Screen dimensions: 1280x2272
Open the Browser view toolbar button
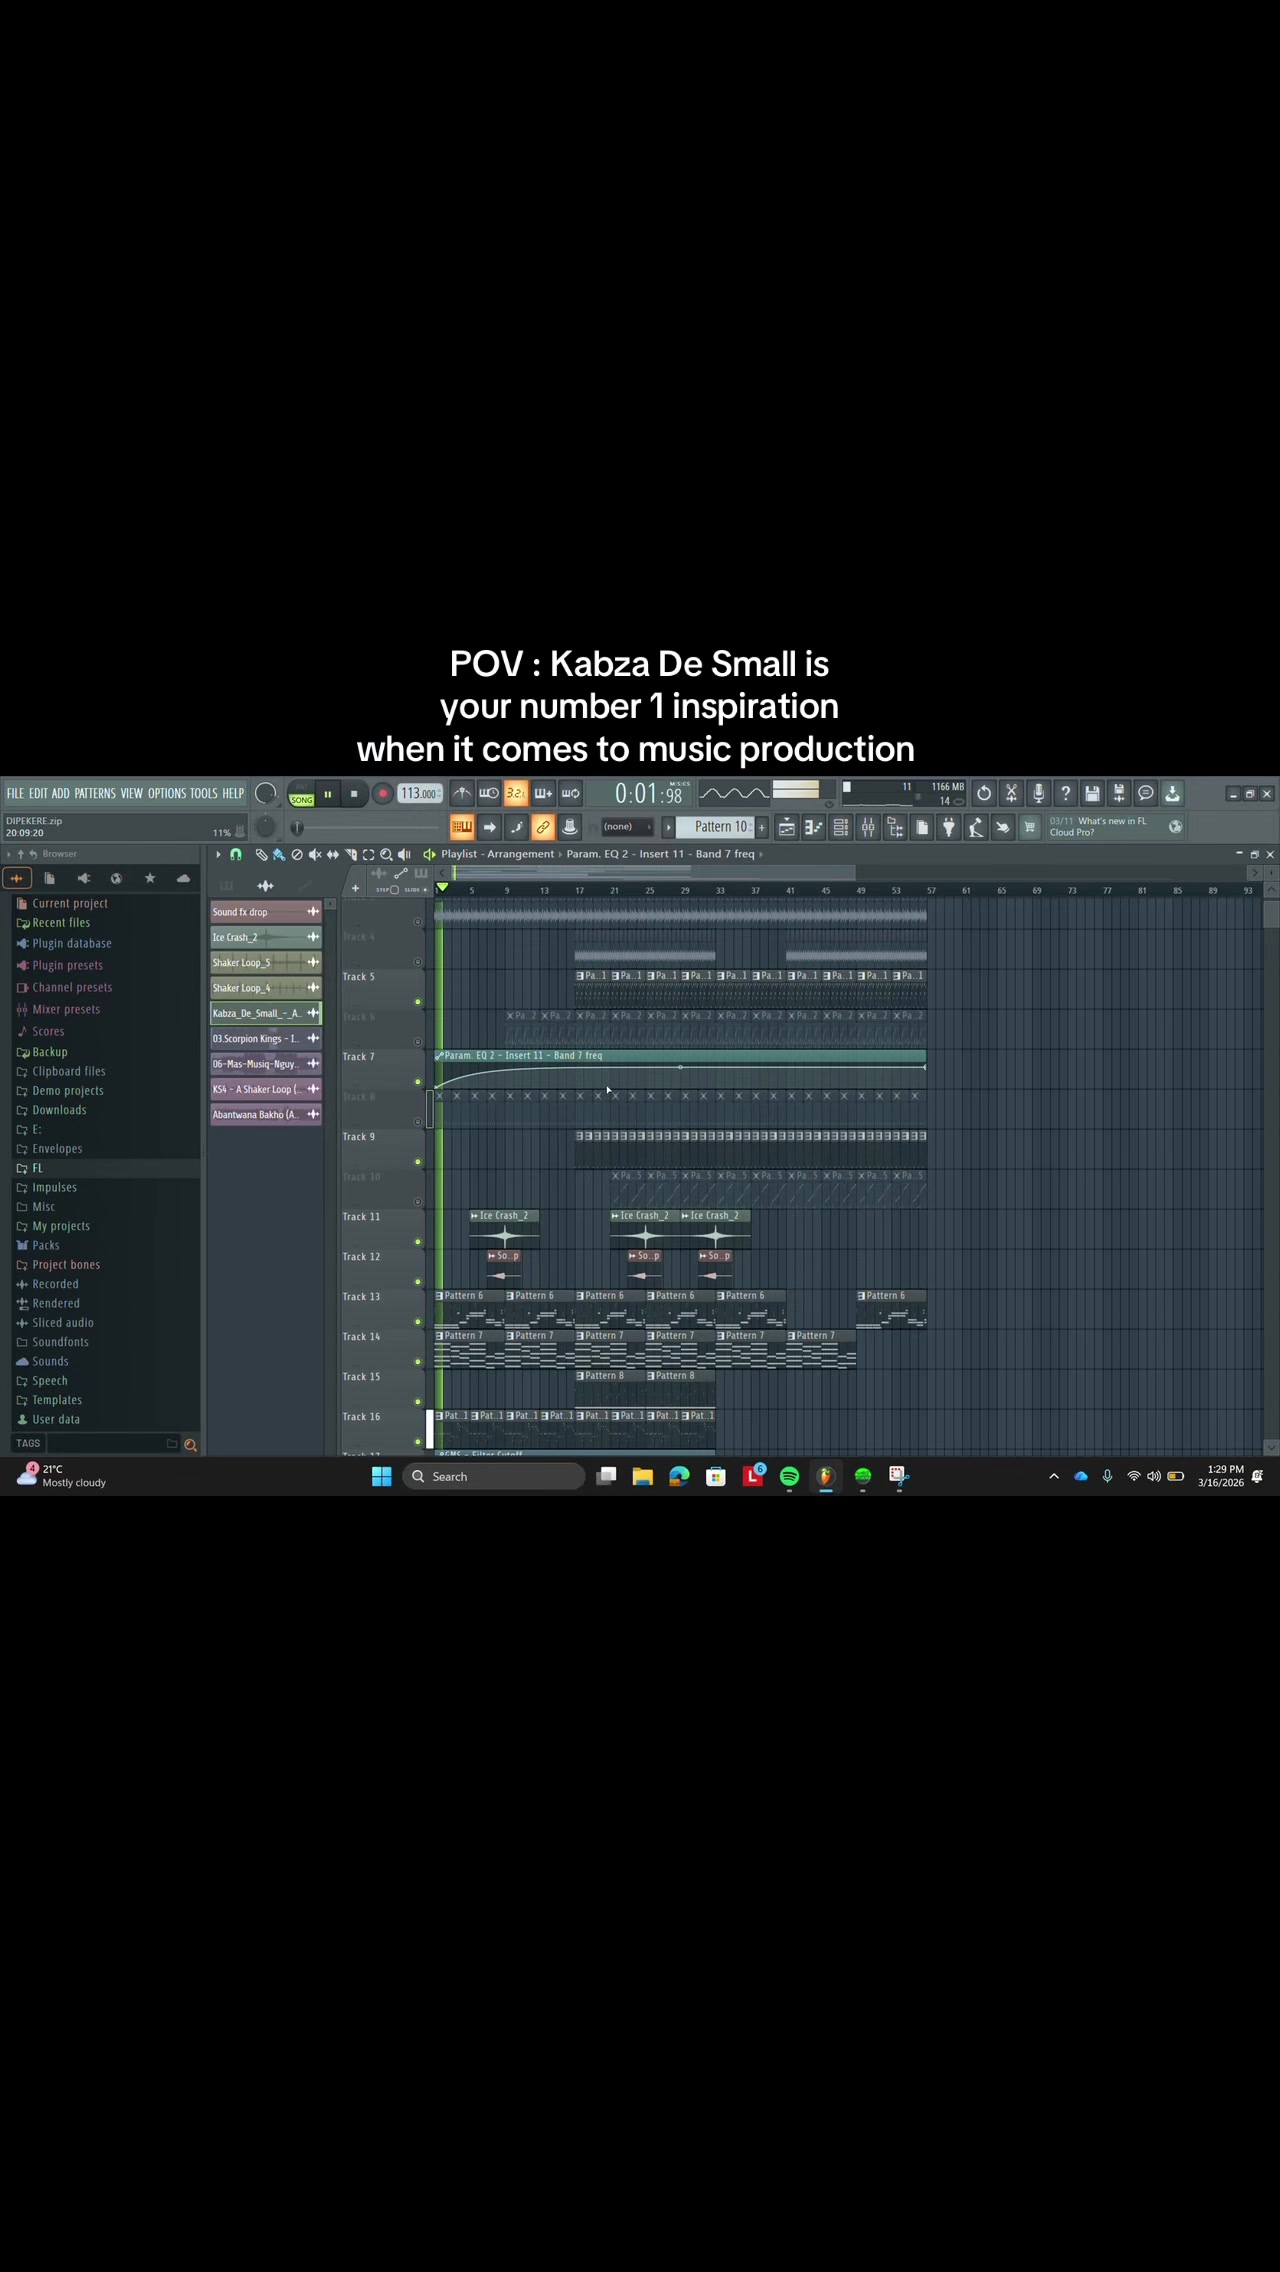[895, 827]
